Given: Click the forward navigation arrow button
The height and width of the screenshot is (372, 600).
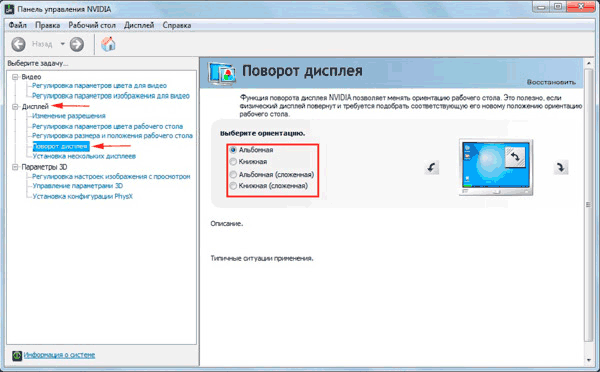Looking at the screenshot, I should point(77,44).
